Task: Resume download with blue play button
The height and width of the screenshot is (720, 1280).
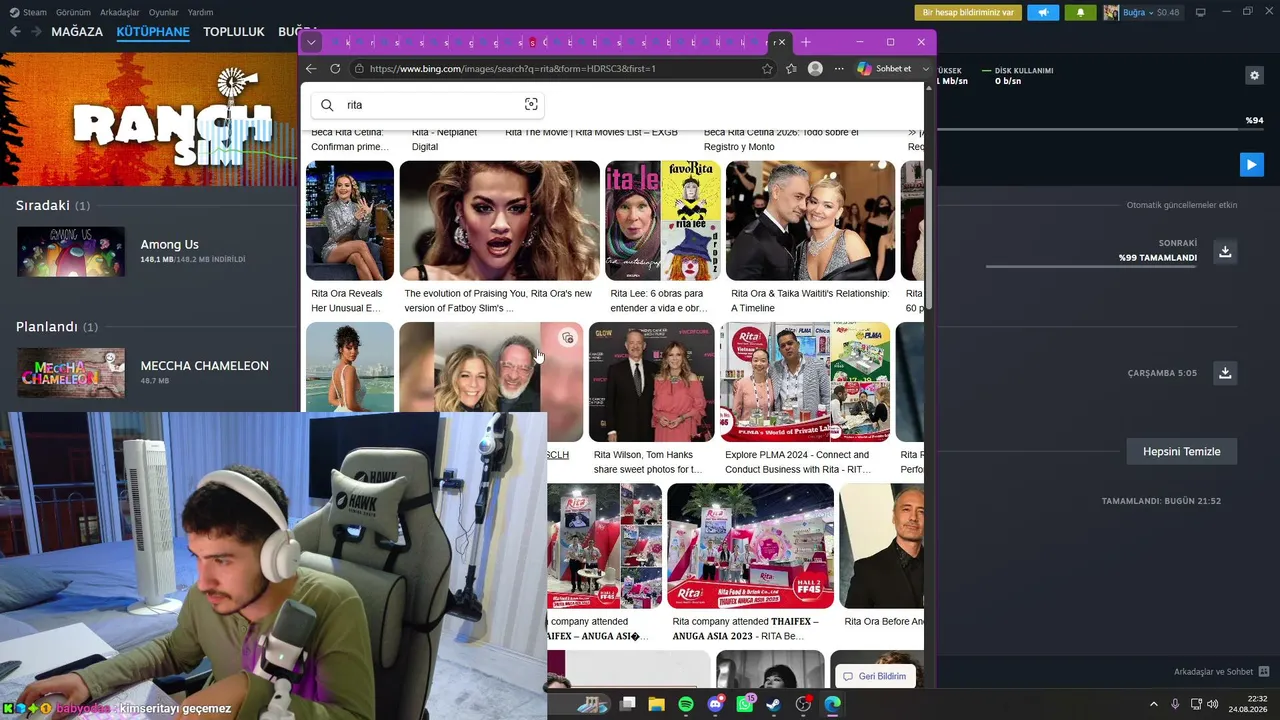Action: click(x=1251, y=164)
